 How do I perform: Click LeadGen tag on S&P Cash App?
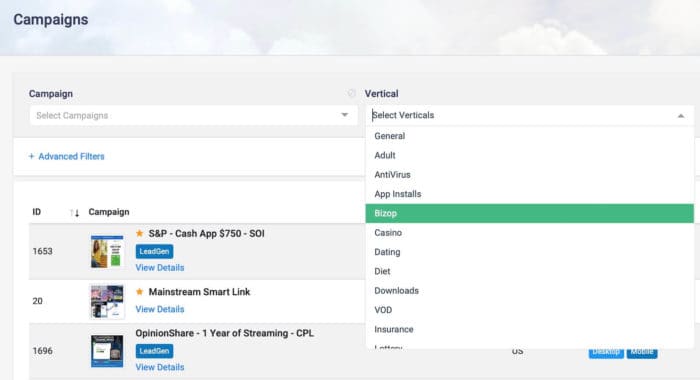click(x=154, y=251)
